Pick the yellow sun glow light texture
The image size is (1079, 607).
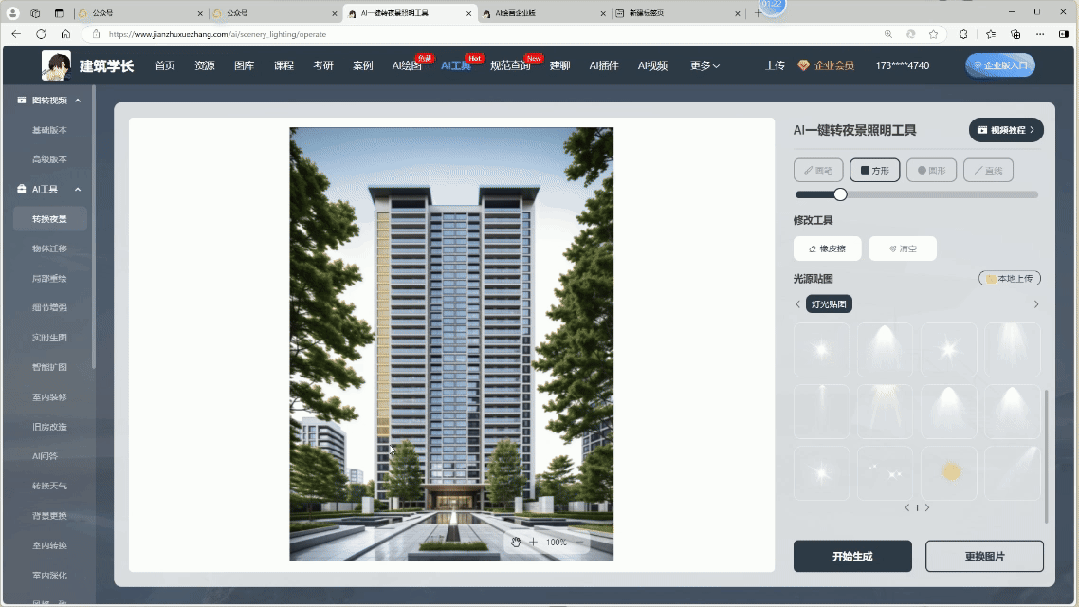[x=949, y=473]
